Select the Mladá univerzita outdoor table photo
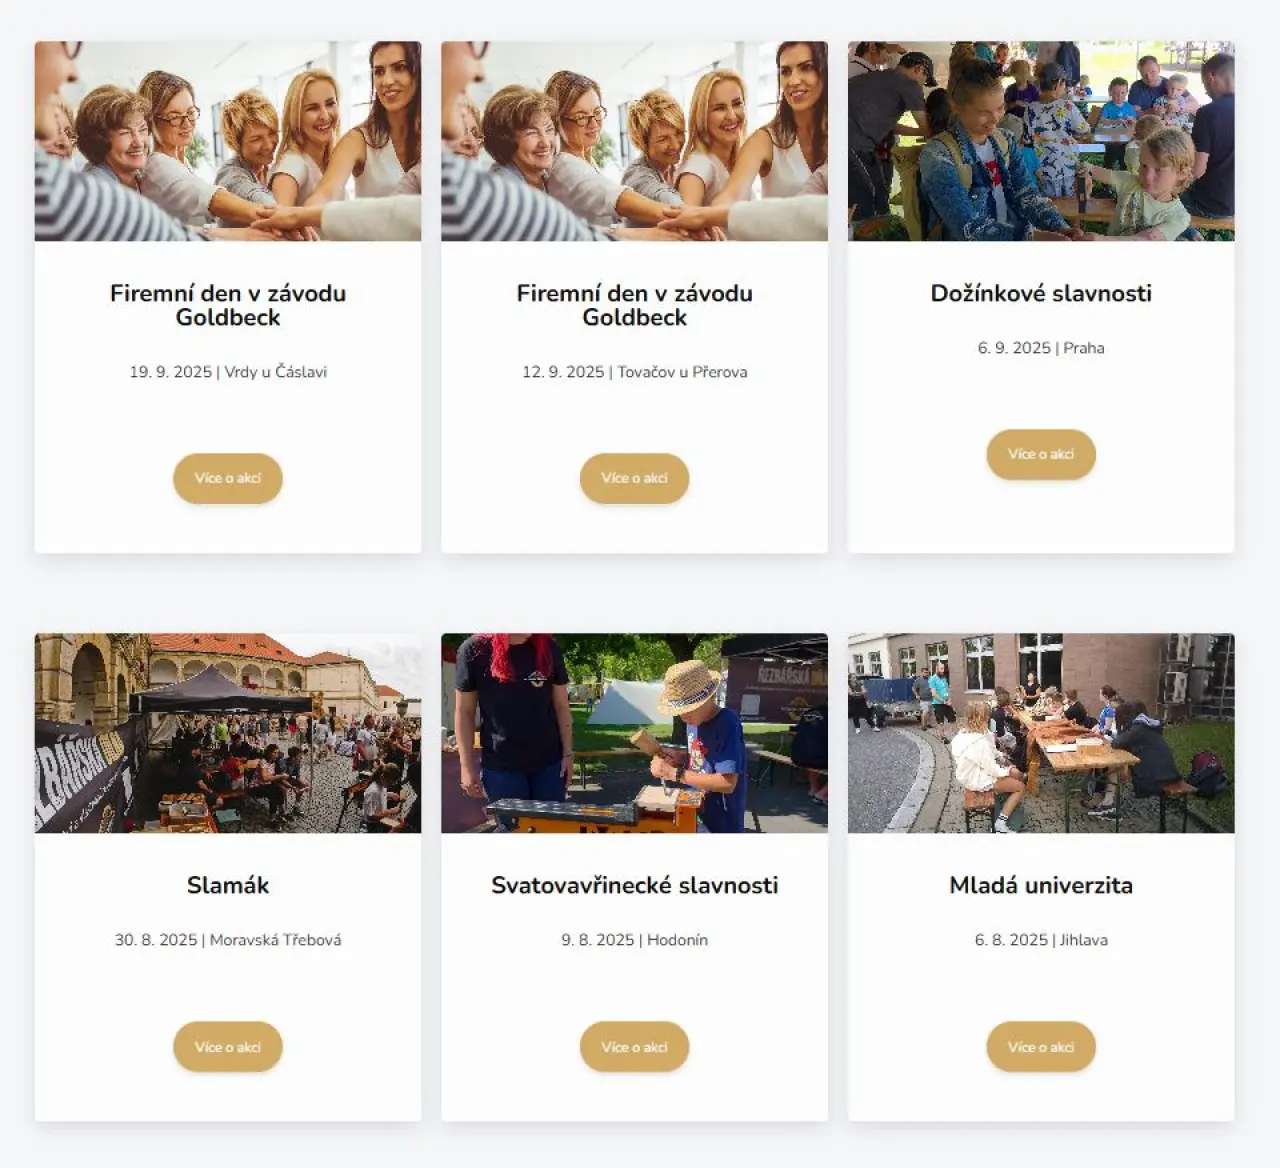Screen dimensions: 1280x1168 1041,733
